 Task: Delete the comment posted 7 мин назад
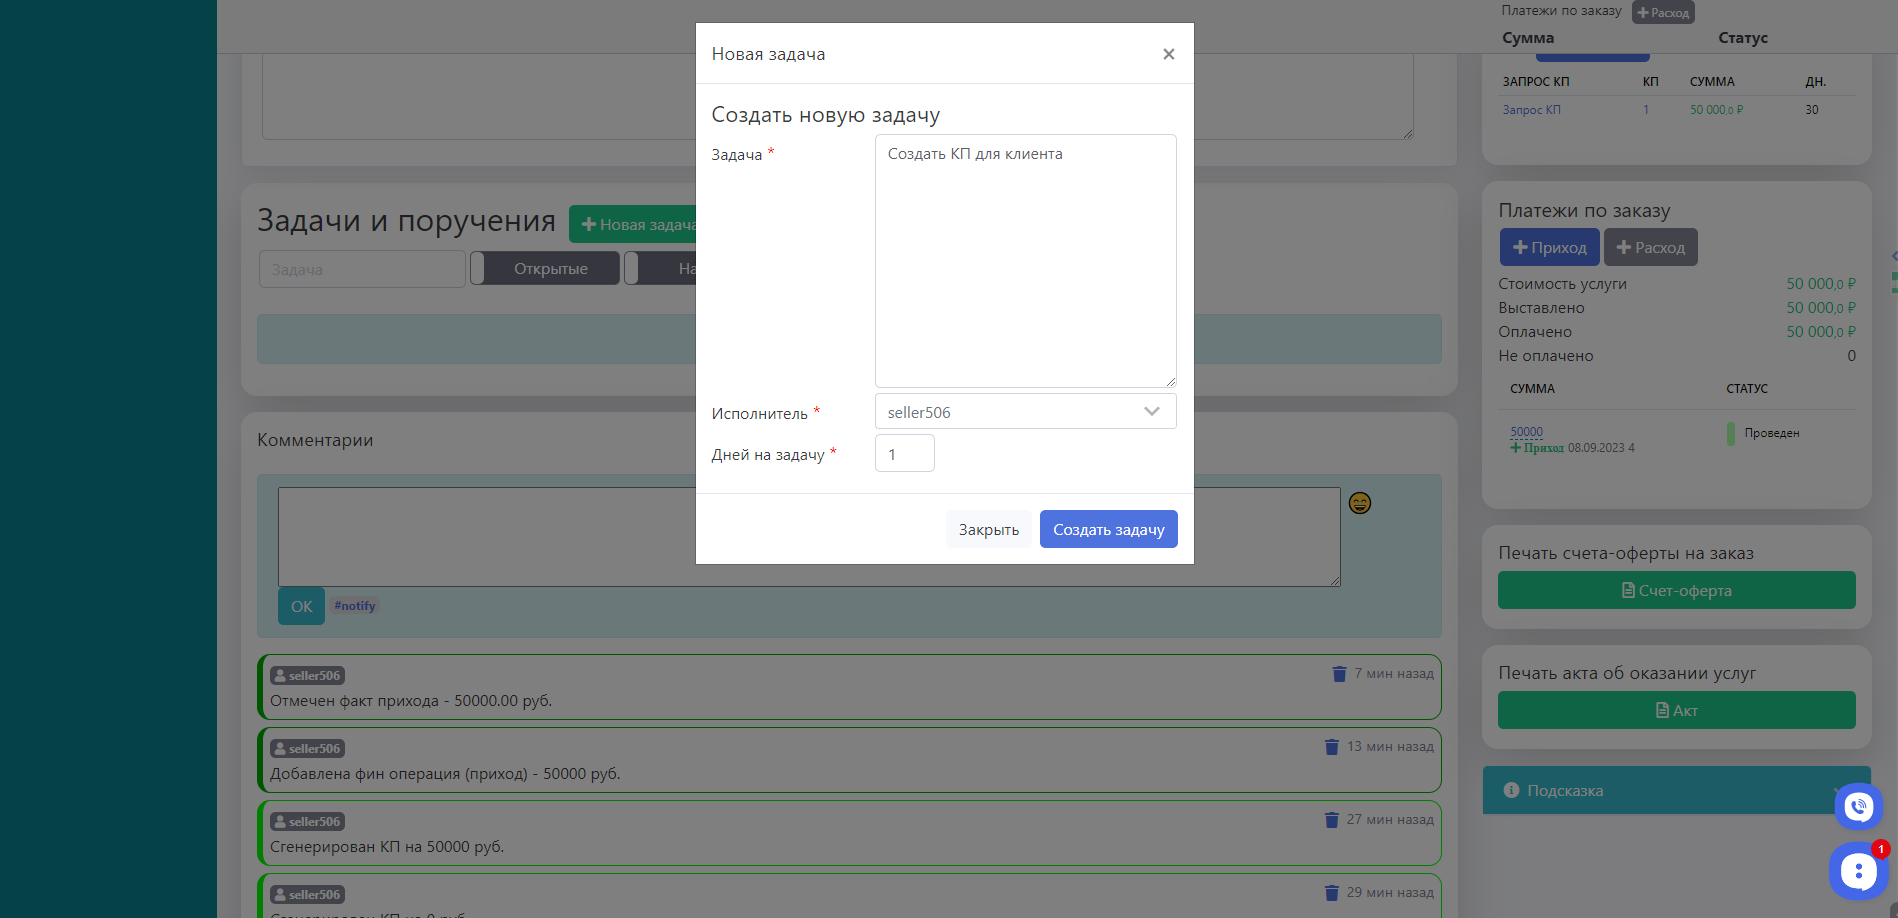(x=1339, y=674)
